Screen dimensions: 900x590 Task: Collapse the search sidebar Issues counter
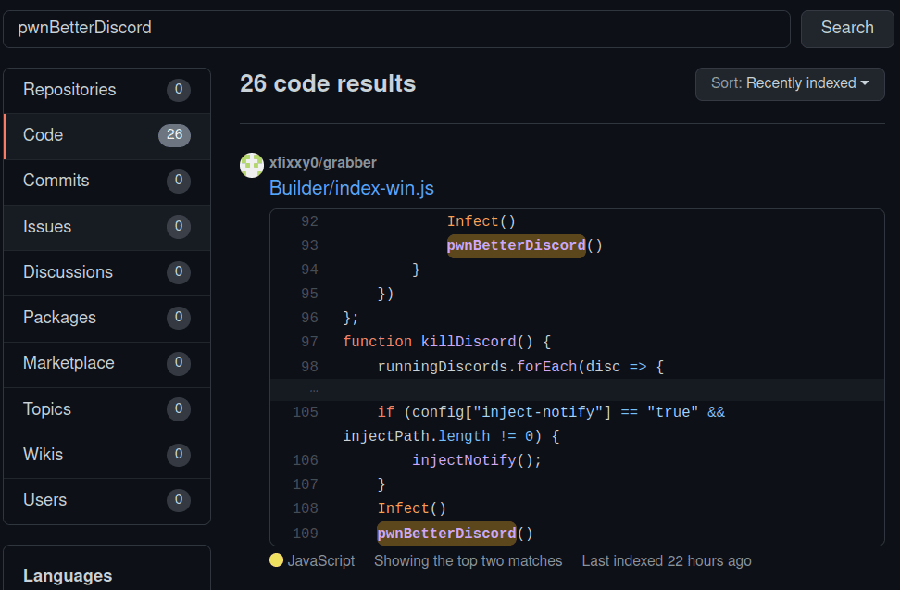178,227
